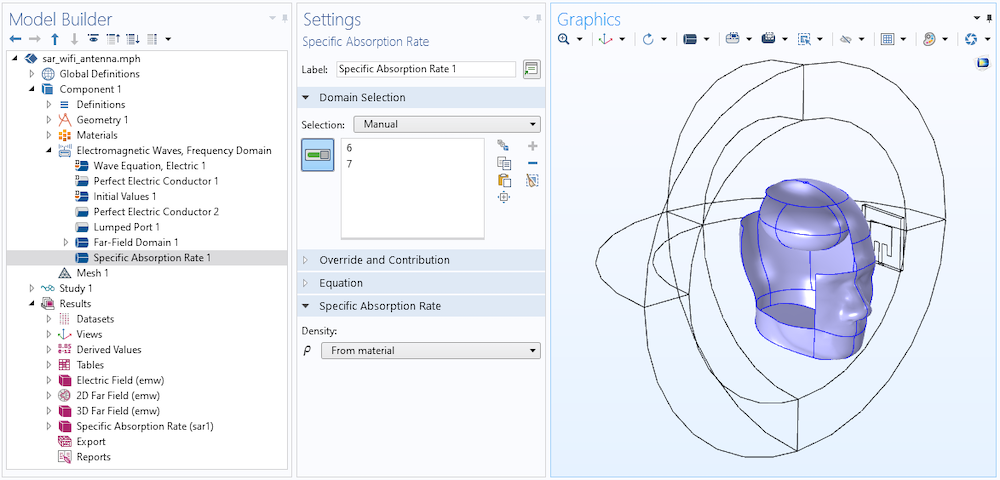Screen dimensions: 1000x480
Task: Click the Zoom to Selection icon
Action: [504, 197]
